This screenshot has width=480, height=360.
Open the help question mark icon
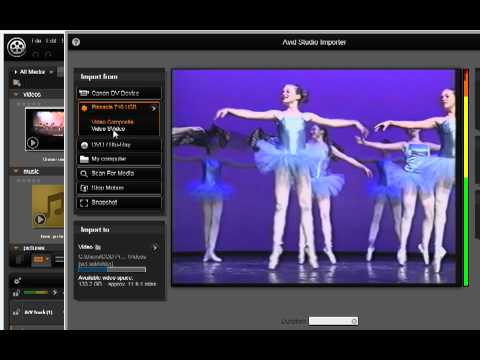click(76, 42)
